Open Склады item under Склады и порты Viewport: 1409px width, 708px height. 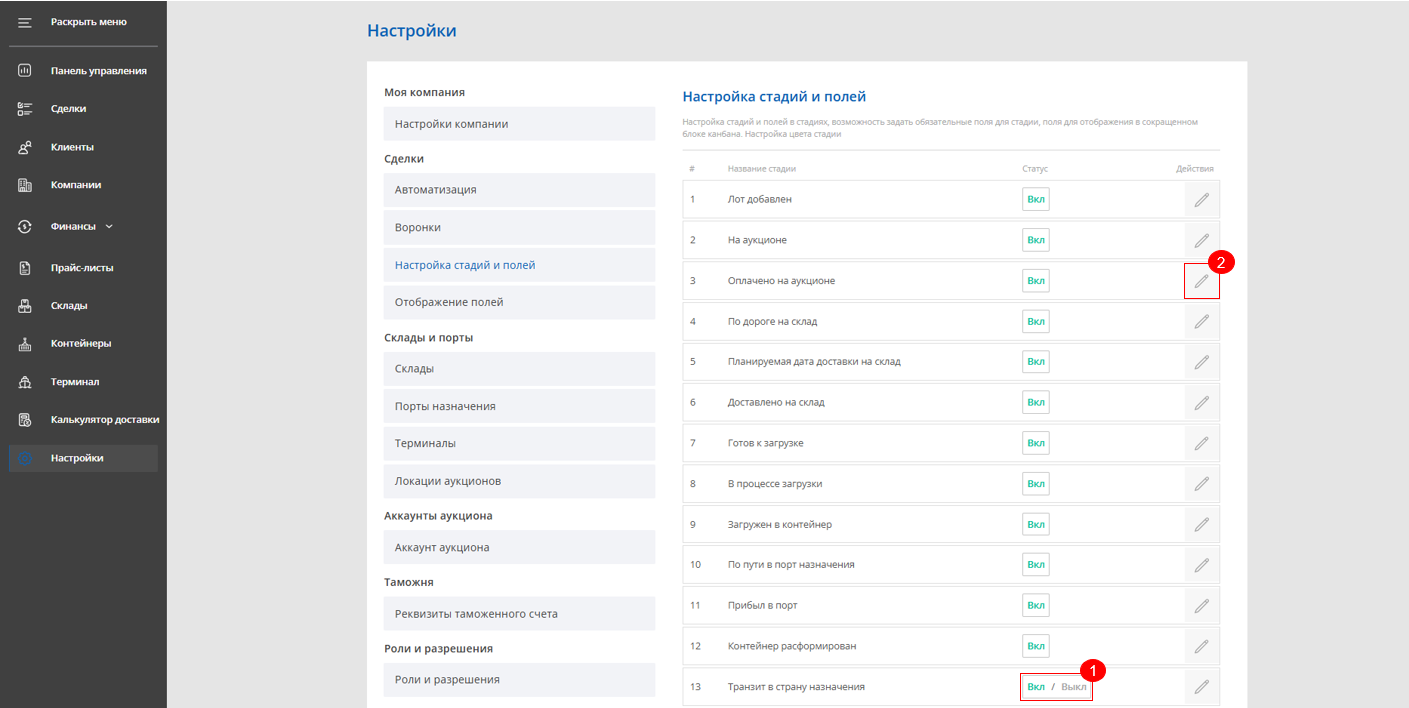pyautogui.click(x=519, y=369)
